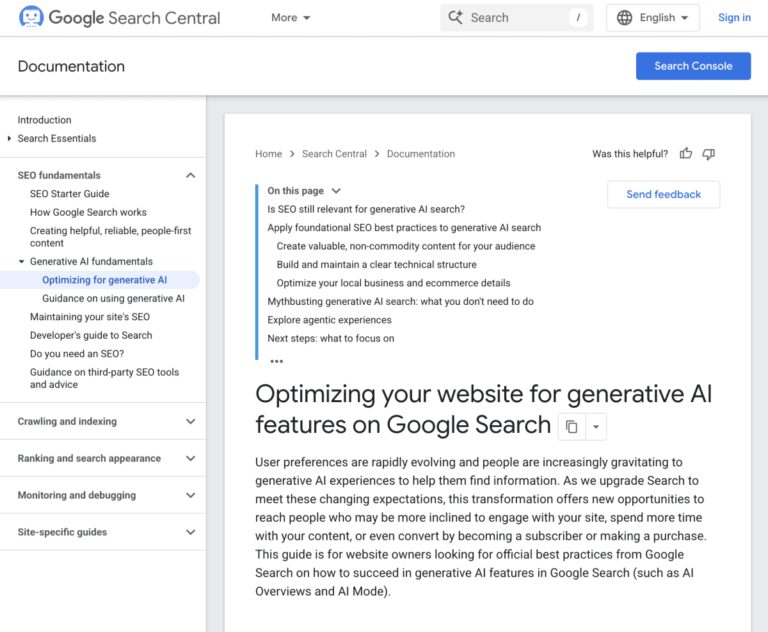Open How Google Search works page
The image size is (768, 632).
(88, 212)
